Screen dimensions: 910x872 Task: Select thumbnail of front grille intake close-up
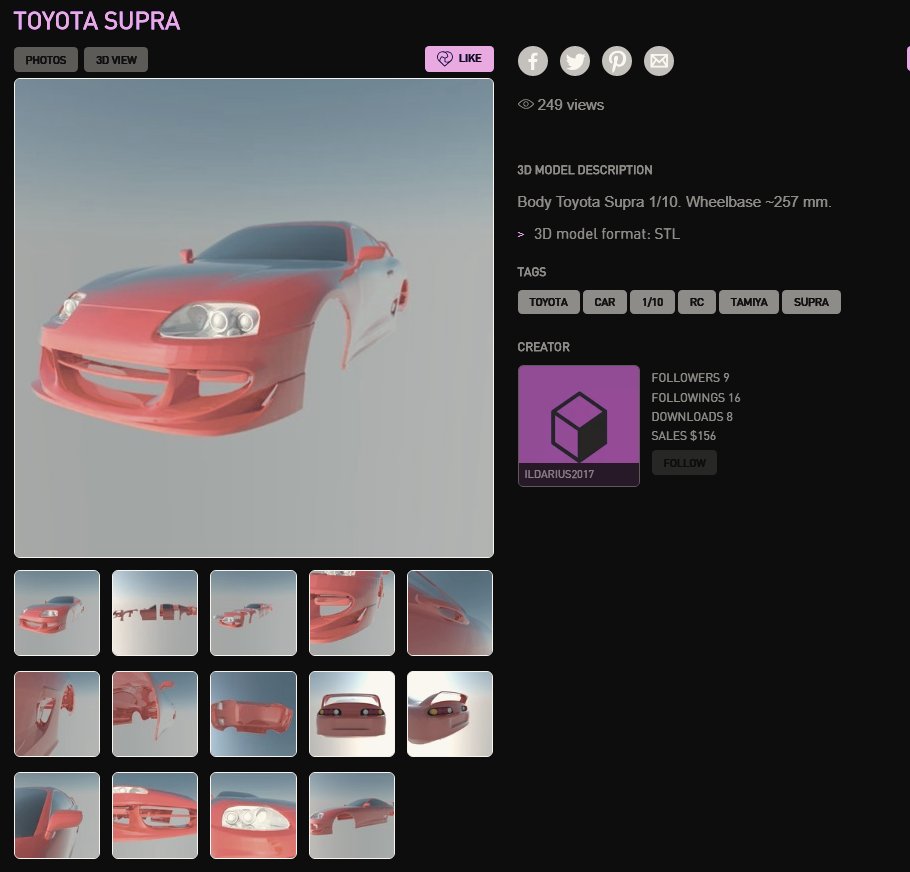click(155, 815)
